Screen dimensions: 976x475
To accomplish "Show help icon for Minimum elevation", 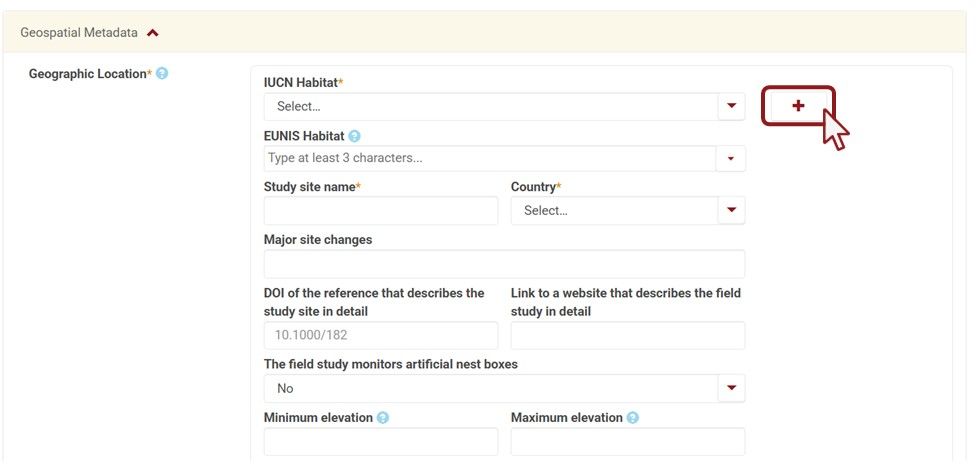I will 383,418.
